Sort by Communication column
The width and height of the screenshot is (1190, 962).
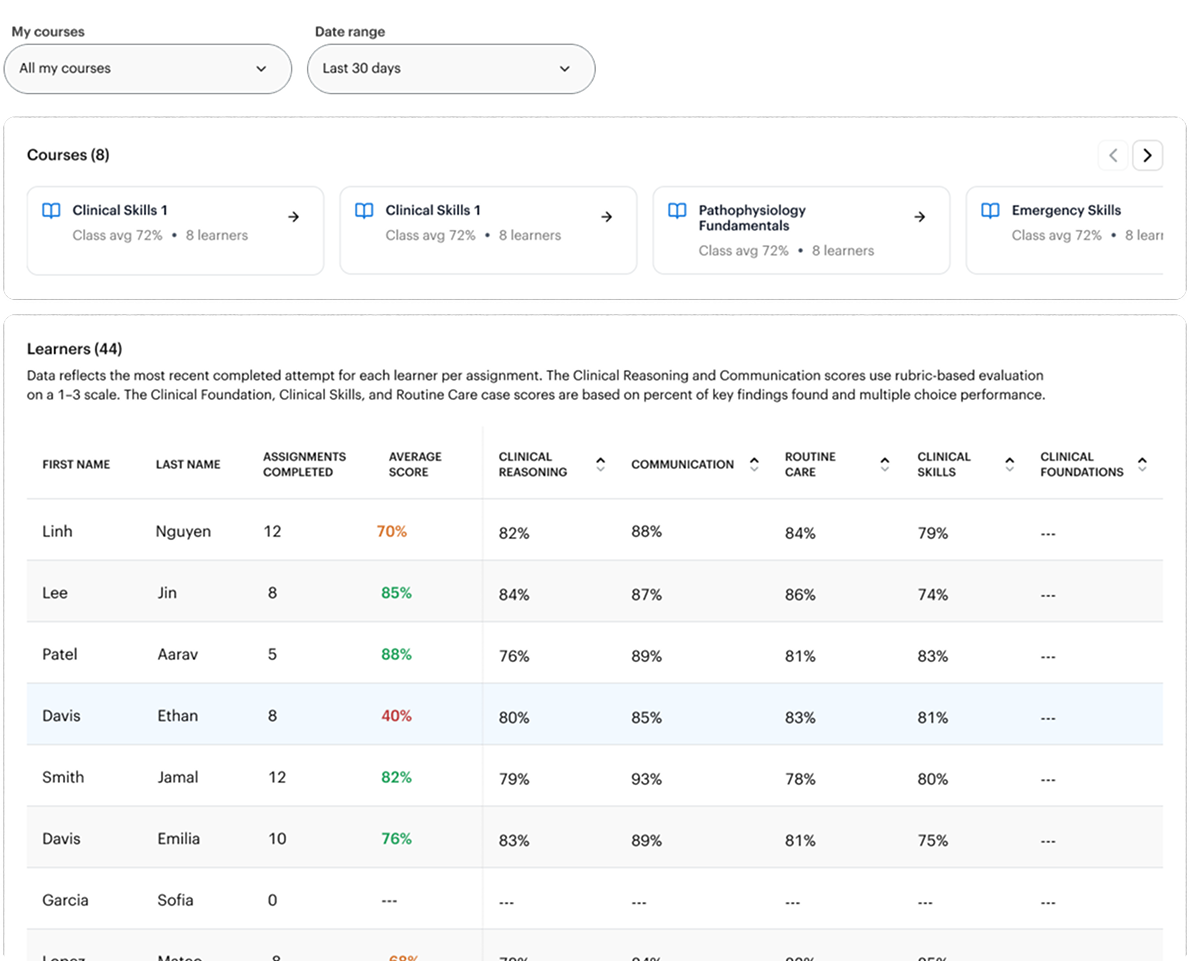point(754,464)
